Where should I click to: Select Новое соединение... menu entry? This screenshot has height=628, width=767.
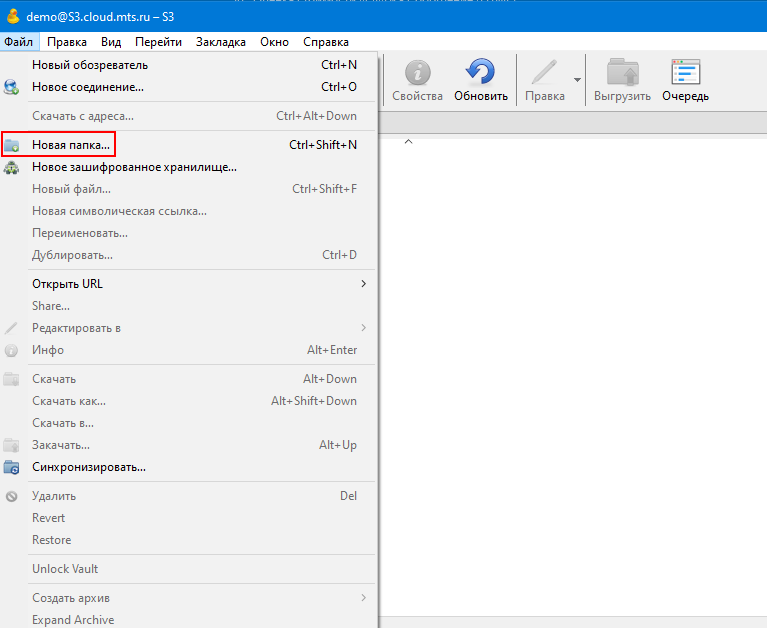[x=88, y=87]
